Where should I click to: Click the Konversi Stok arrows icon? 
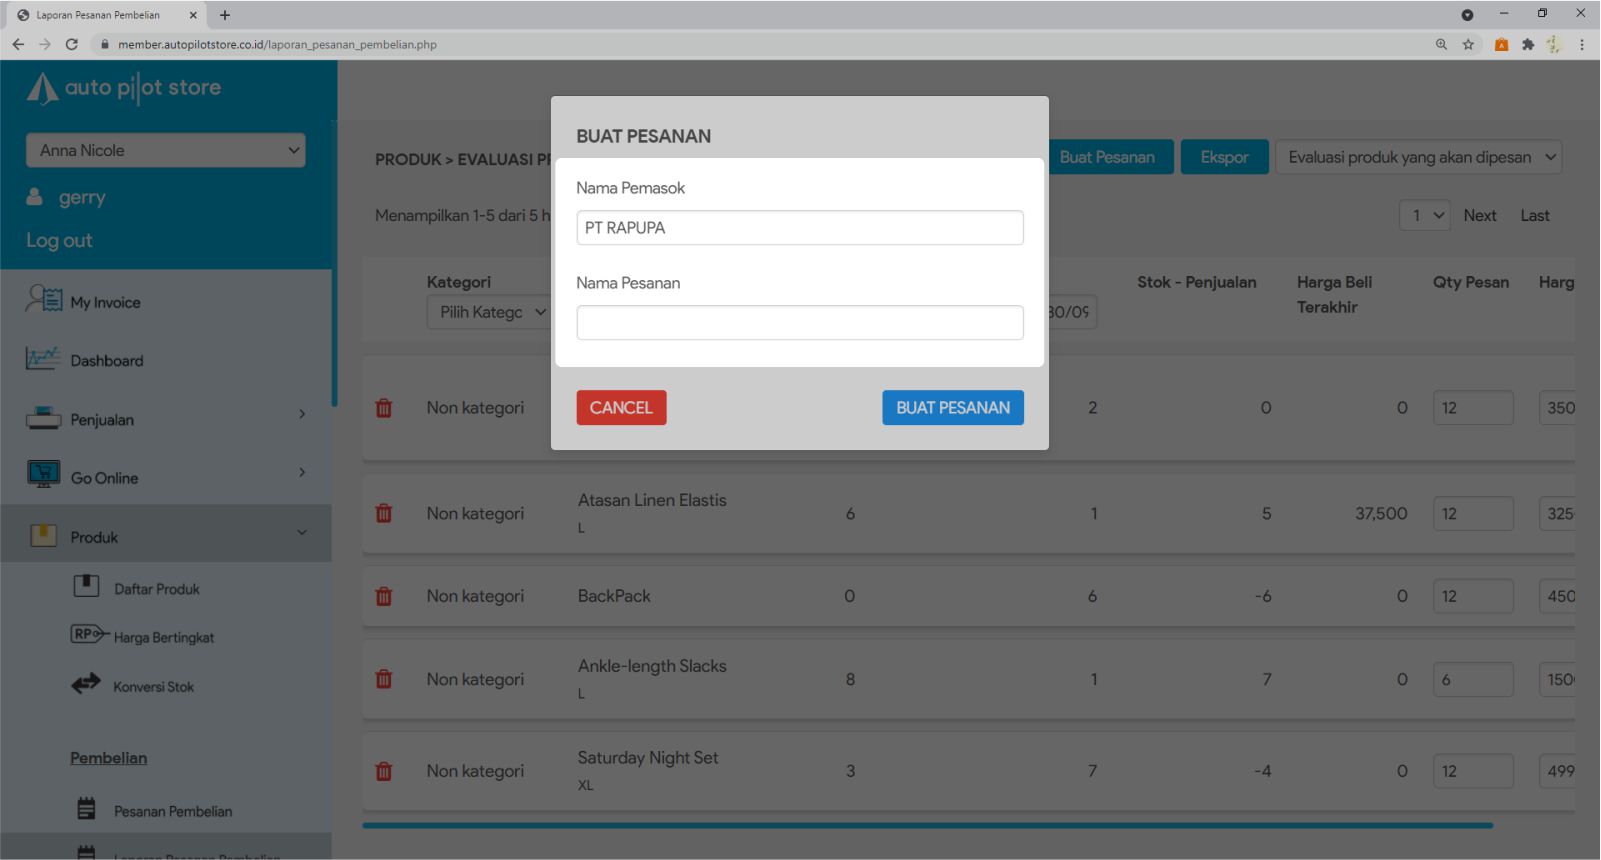(x=86, y=684)
